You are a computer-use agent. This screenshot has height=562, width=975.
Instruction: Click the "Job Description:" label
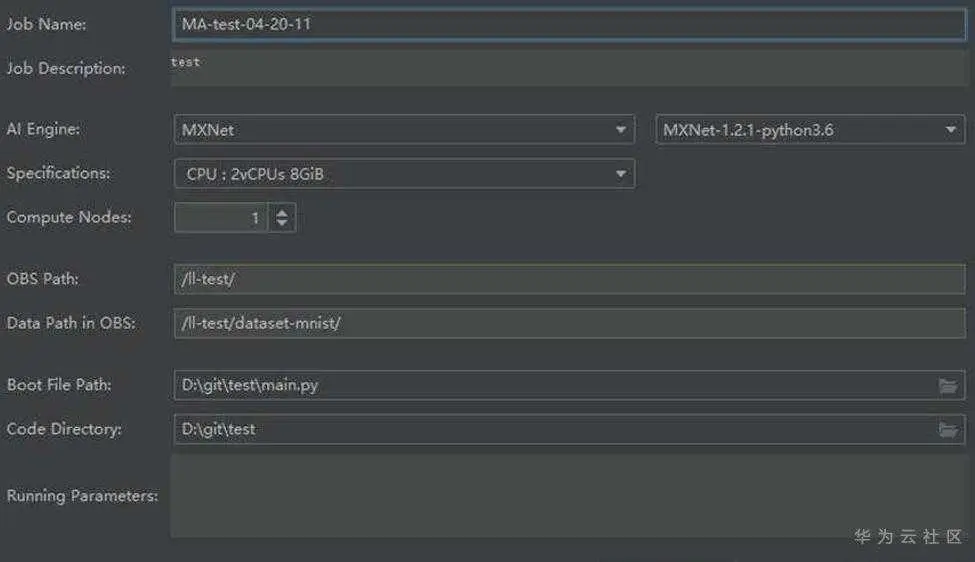tap(66, 68)
